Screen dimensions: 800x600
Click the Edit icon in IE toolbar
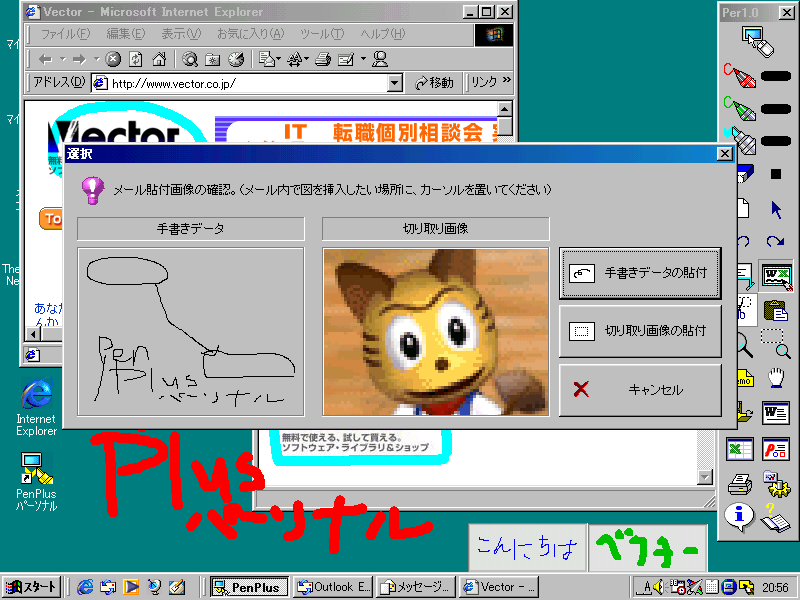click(x=346, y=60)
